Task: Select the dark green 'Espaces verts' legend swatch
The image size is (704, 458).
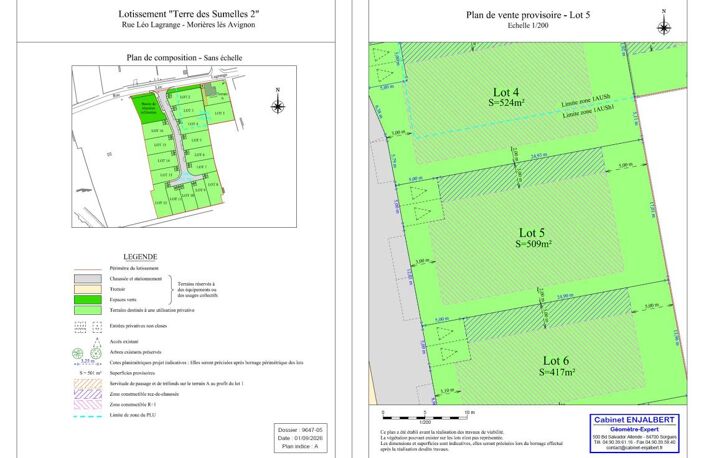Action: pyautogui.click(x=88, y=299)
